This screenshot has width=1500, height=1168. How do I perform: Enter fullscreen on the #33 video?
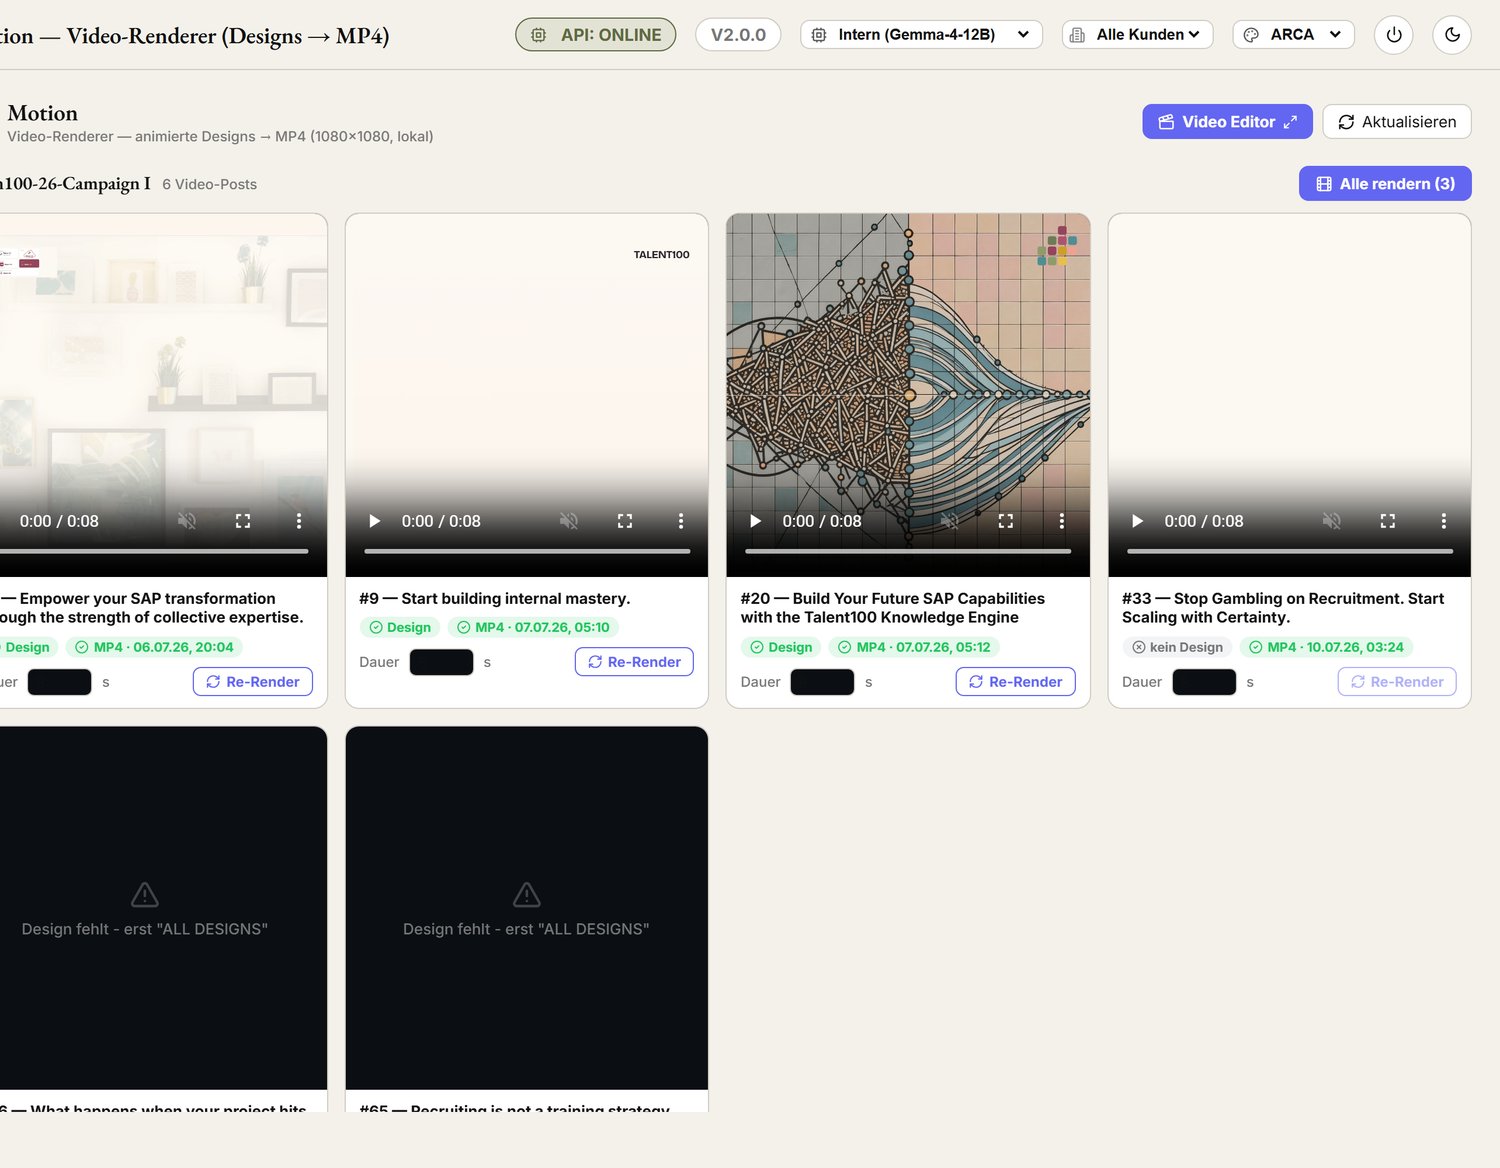1387,521
